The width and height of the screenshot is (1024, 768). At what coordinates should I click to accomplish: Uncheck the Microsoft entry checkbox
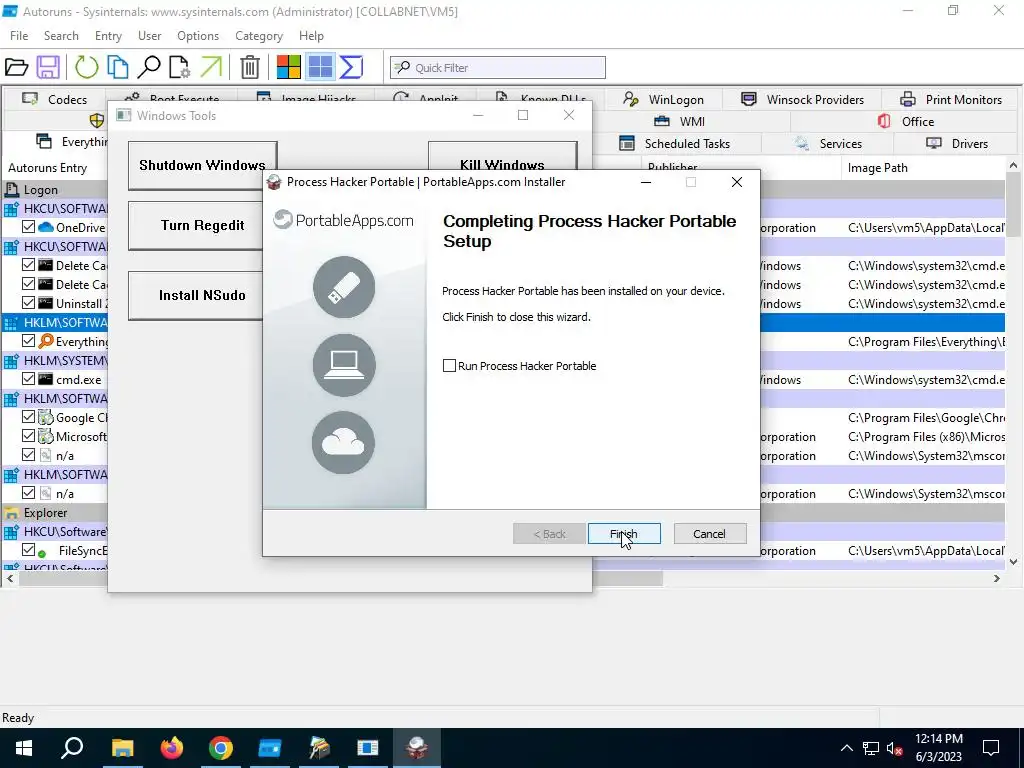28,436
